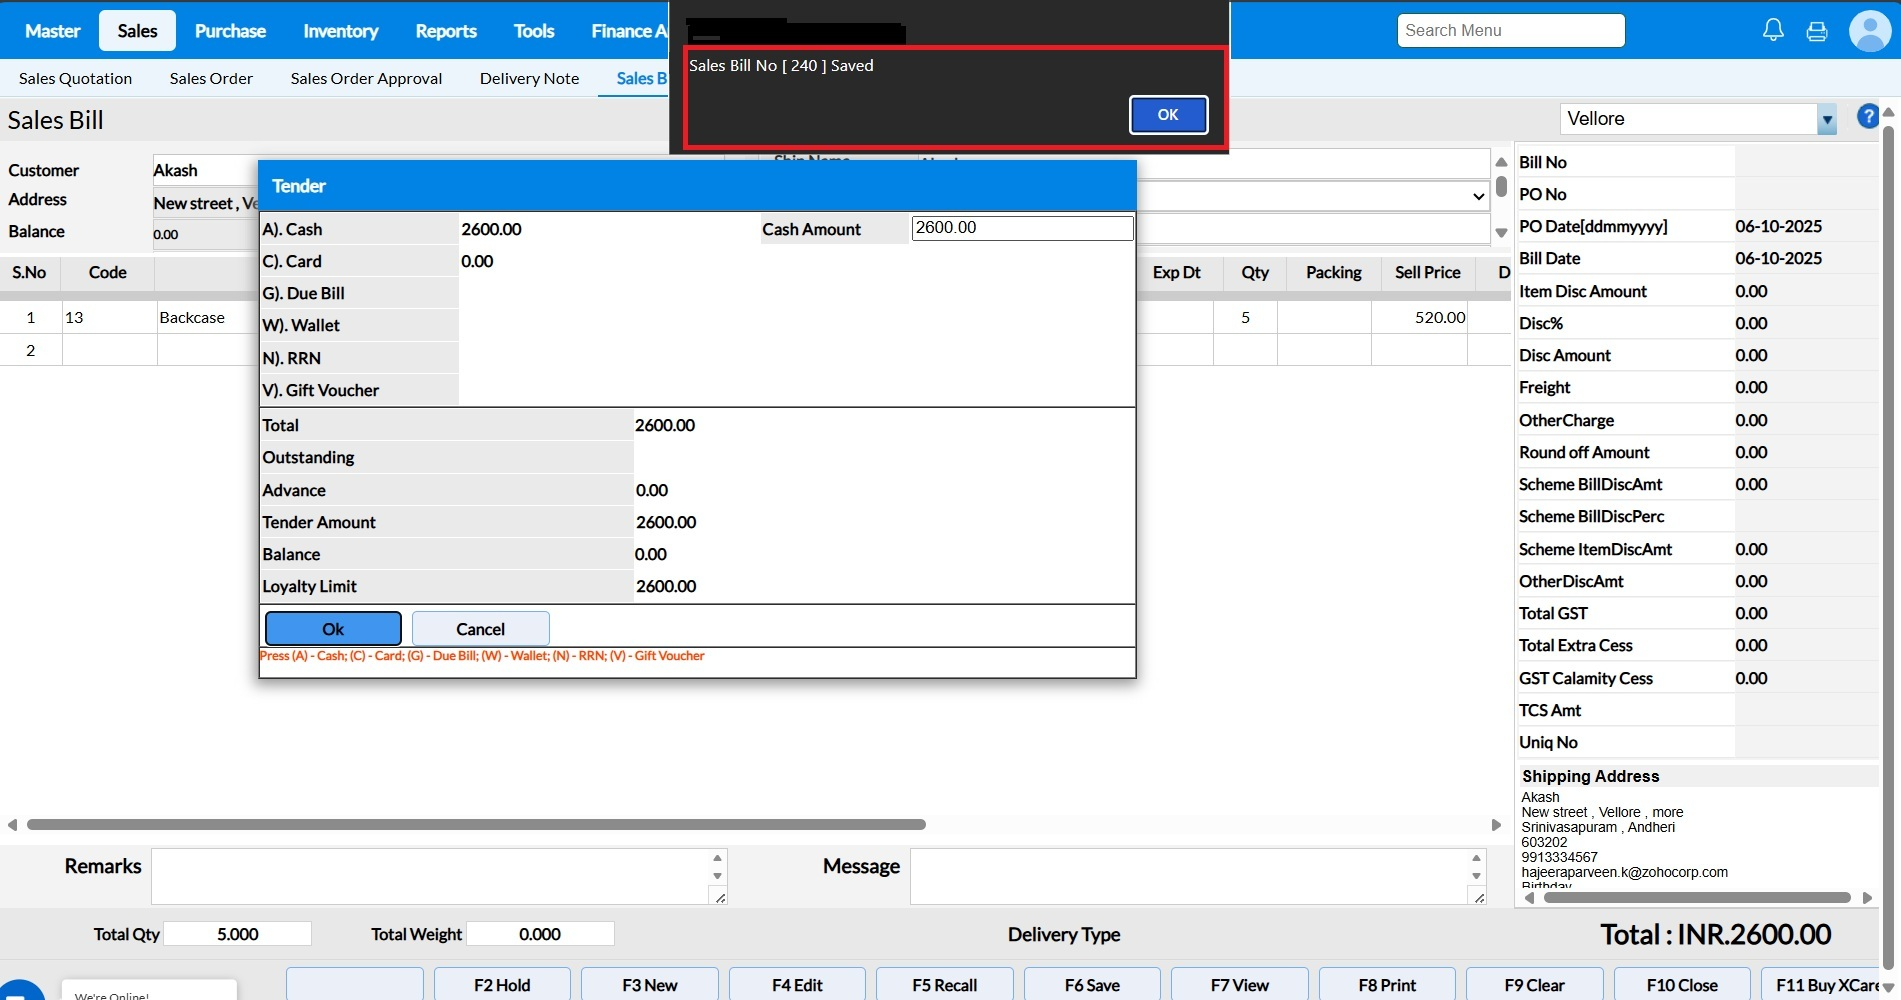
Task: Expand the Vellore location dropdown
Action: 1827,119
